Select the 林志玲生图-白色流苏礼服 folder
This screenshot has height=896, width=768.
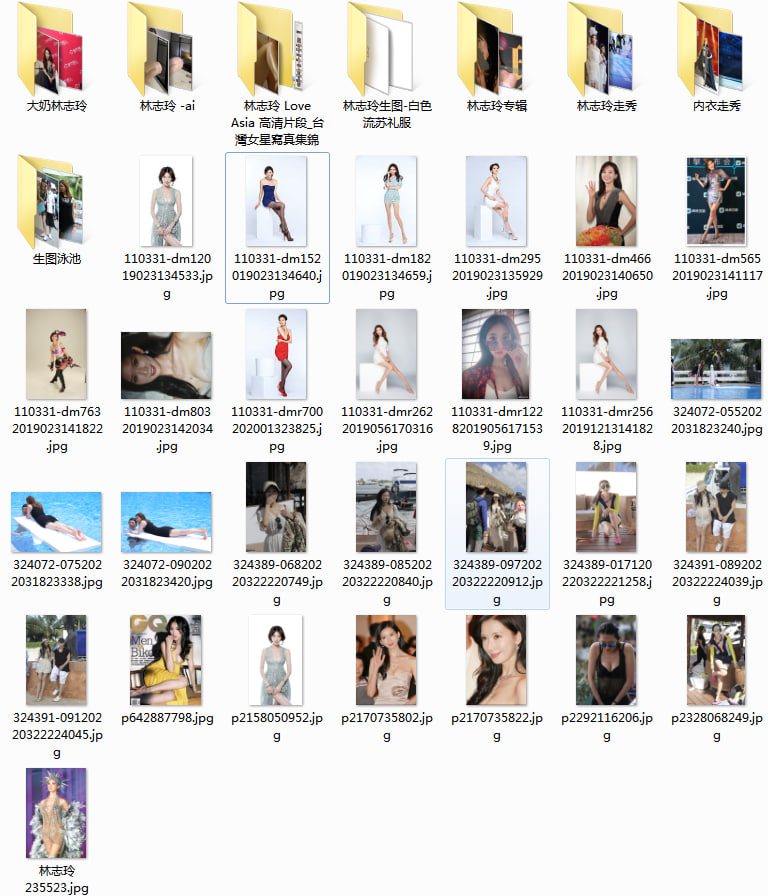click(386, 48)
